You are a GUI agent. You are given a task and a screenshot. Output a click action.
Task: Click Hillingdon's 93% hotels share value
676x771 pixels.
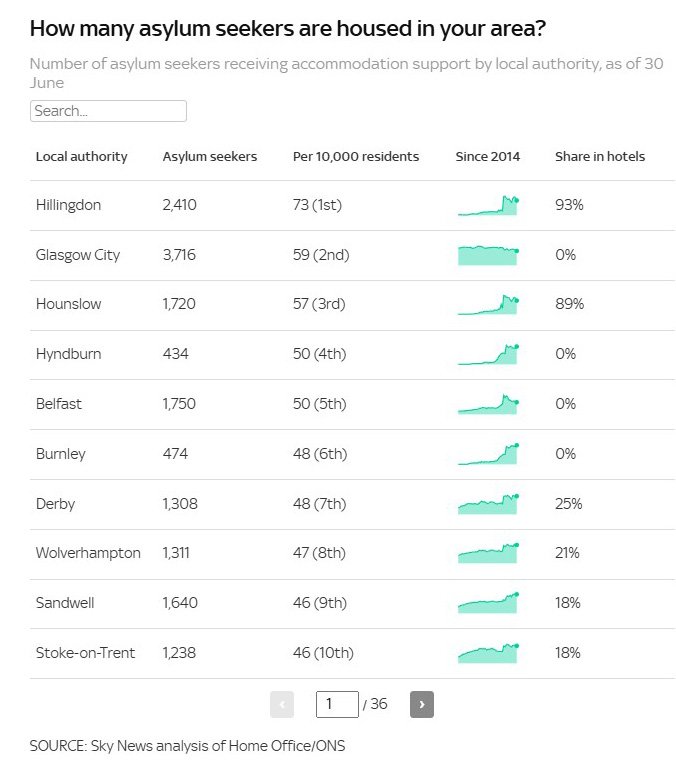pyautogui.click(x=569, y=205)
